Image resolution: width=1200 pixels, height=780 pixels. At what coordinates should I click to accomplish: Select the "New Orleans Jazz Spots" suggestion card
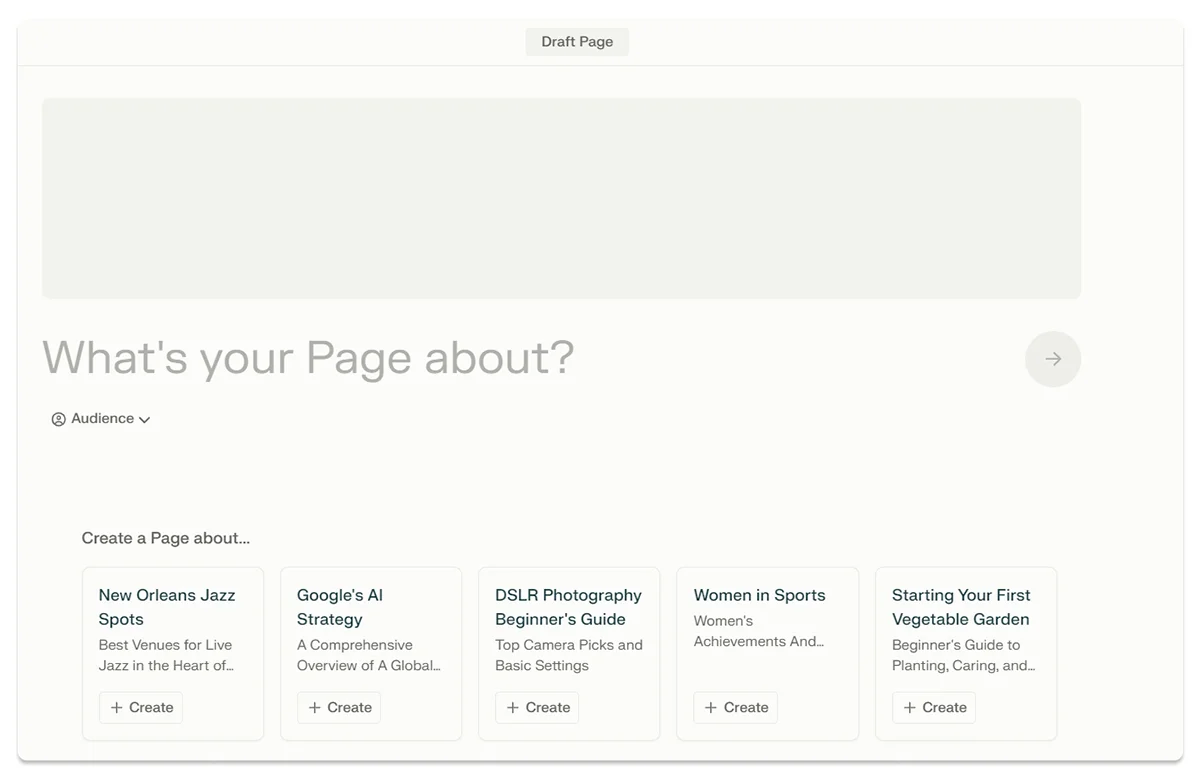click(x=173, y=653)
